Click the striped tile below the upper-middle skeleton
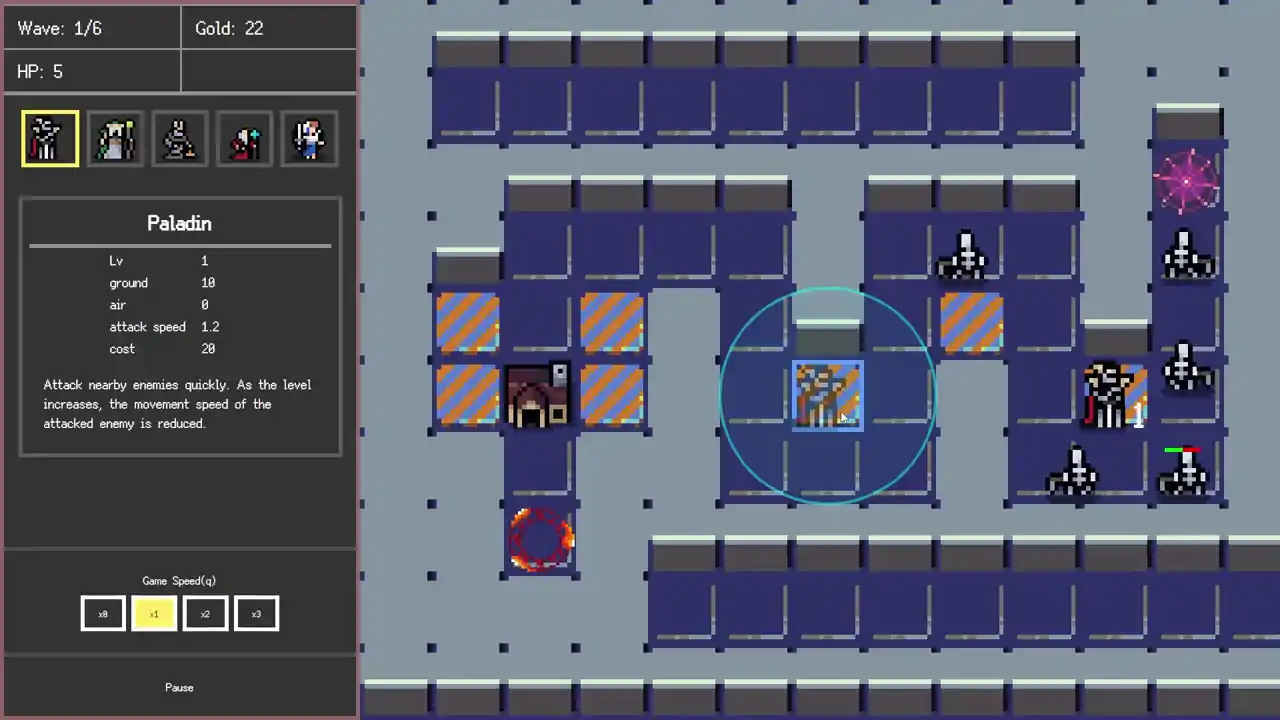Viewport: 1280px width, 720px height. pos(971,323)
